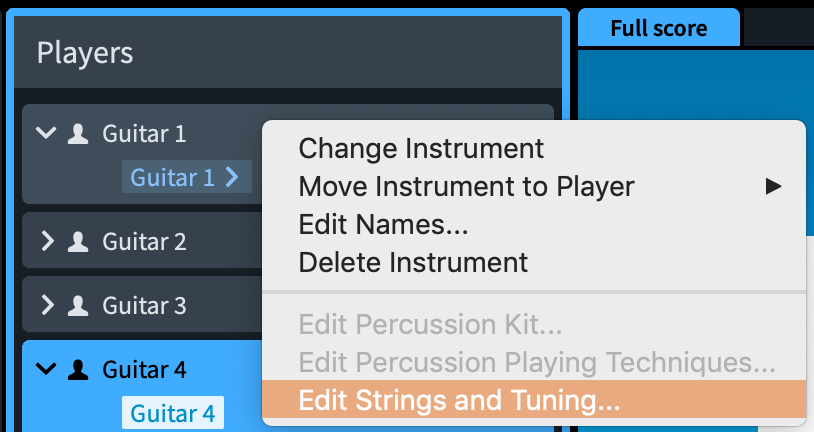Select Move Instrument to Player
814x432 pixels.
(x=466, y=186)
